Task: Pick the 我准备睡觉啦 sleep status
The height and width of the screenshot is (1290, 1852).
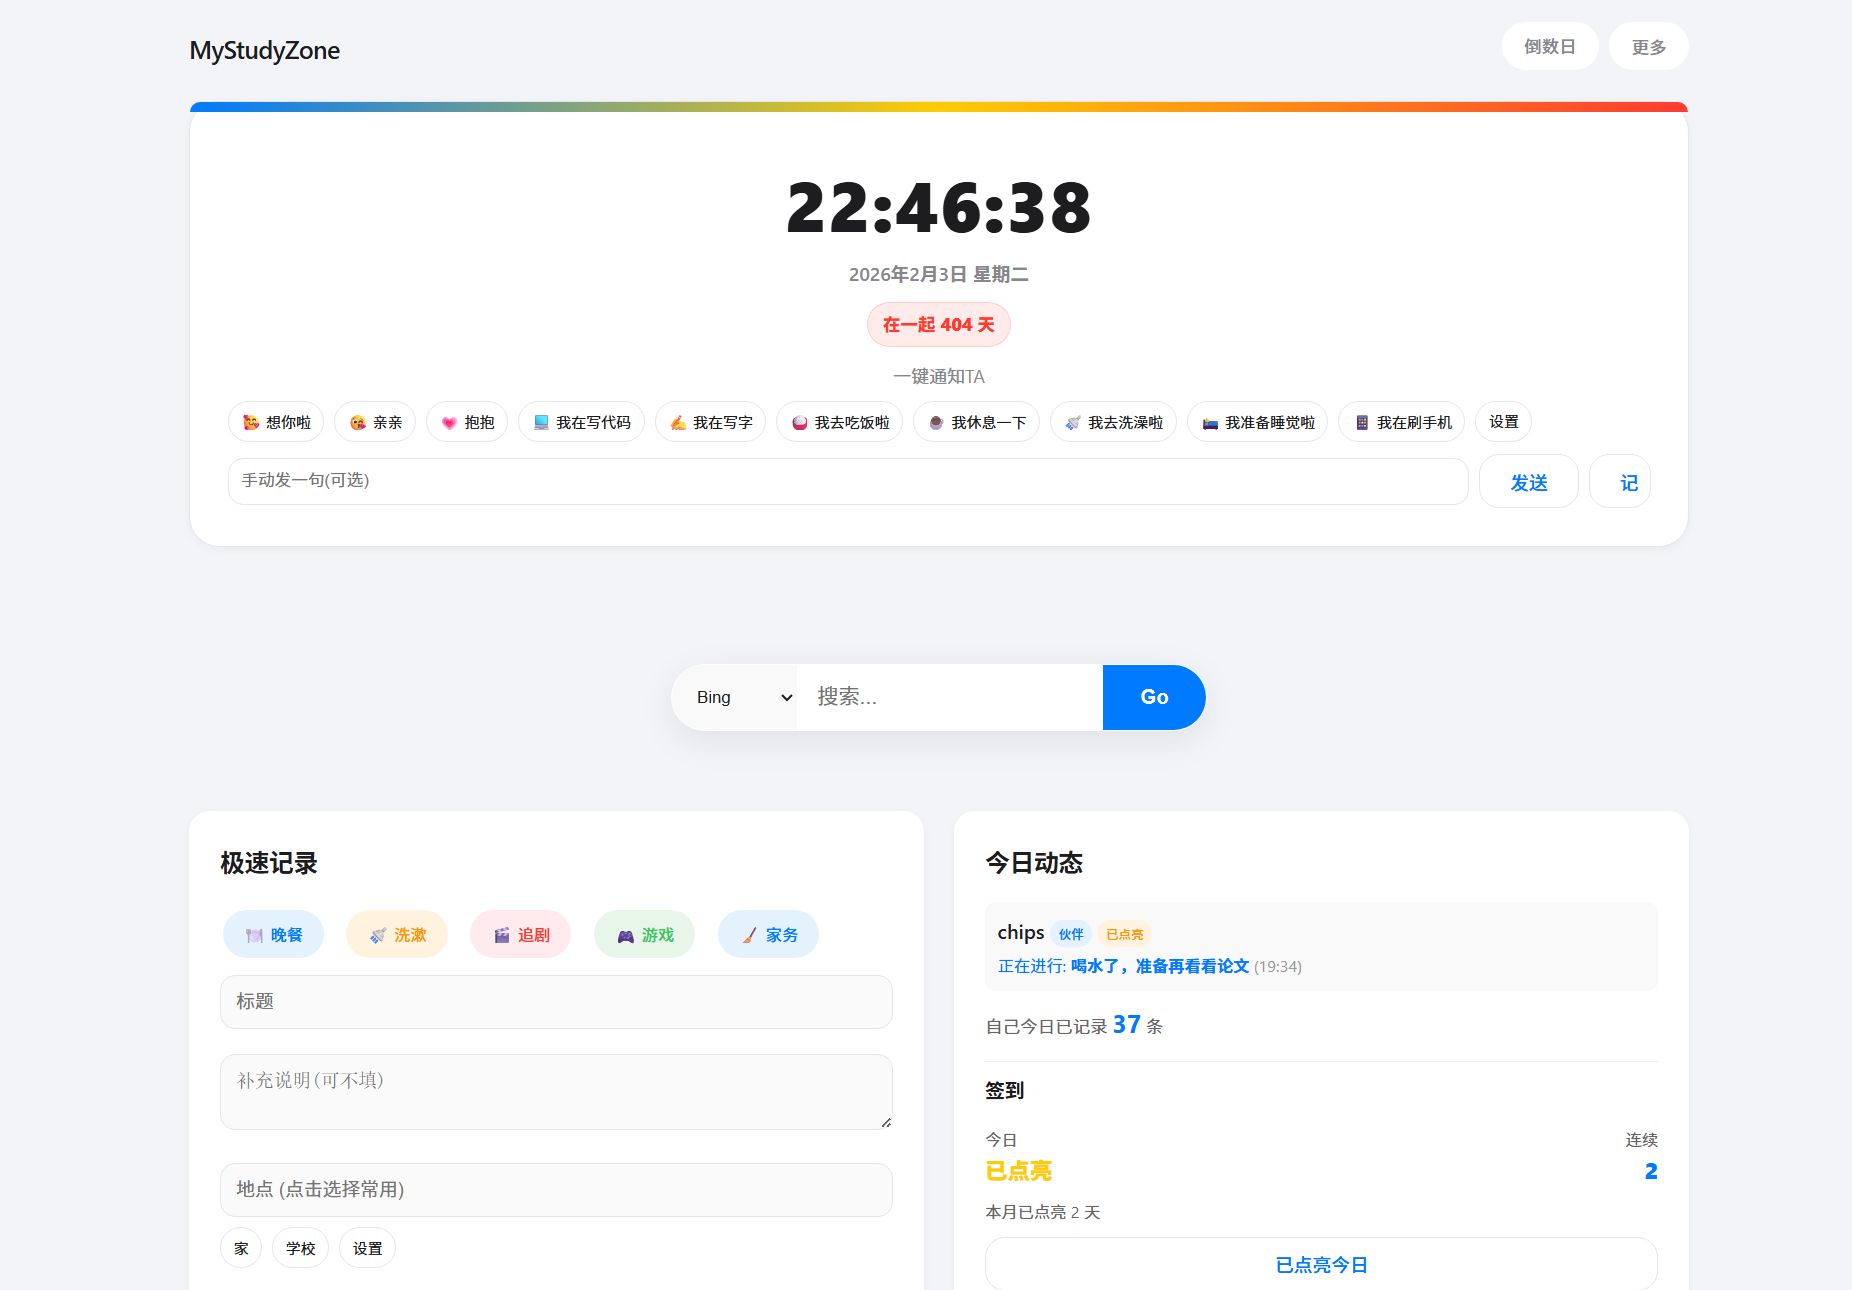Action: 1256,422
